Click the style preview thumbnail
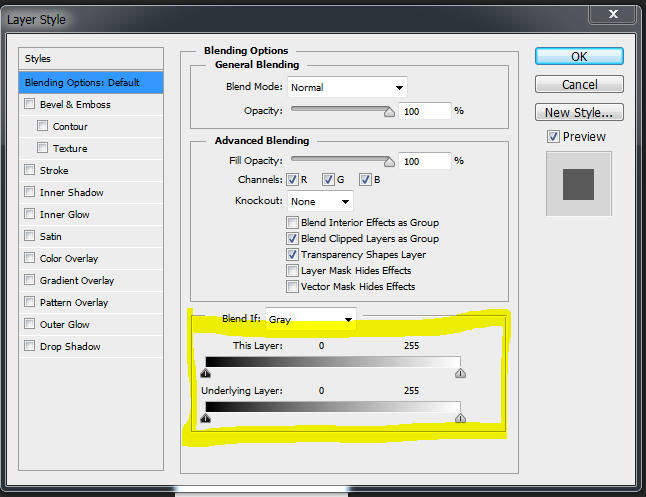The height and width of the screenshot is (497, 646). click(578, 184)
